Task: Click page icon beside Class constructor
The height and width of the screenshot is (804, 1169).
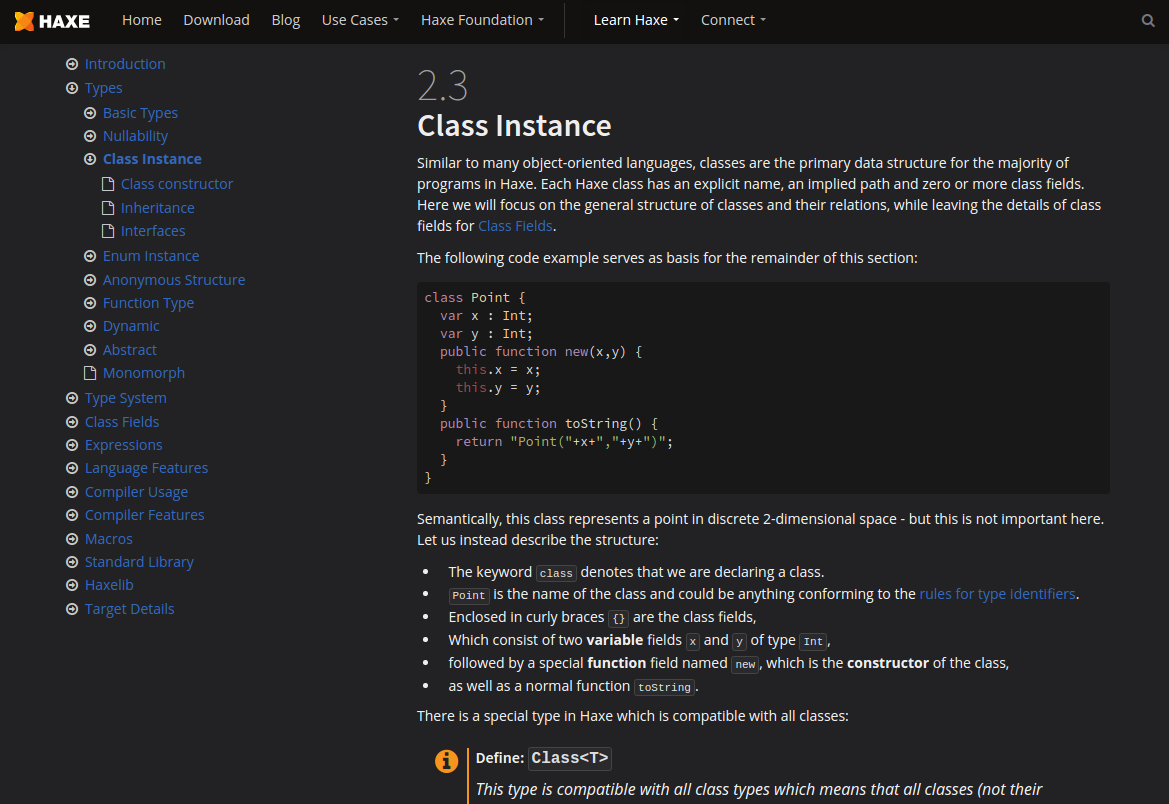Action: [108, 184]
